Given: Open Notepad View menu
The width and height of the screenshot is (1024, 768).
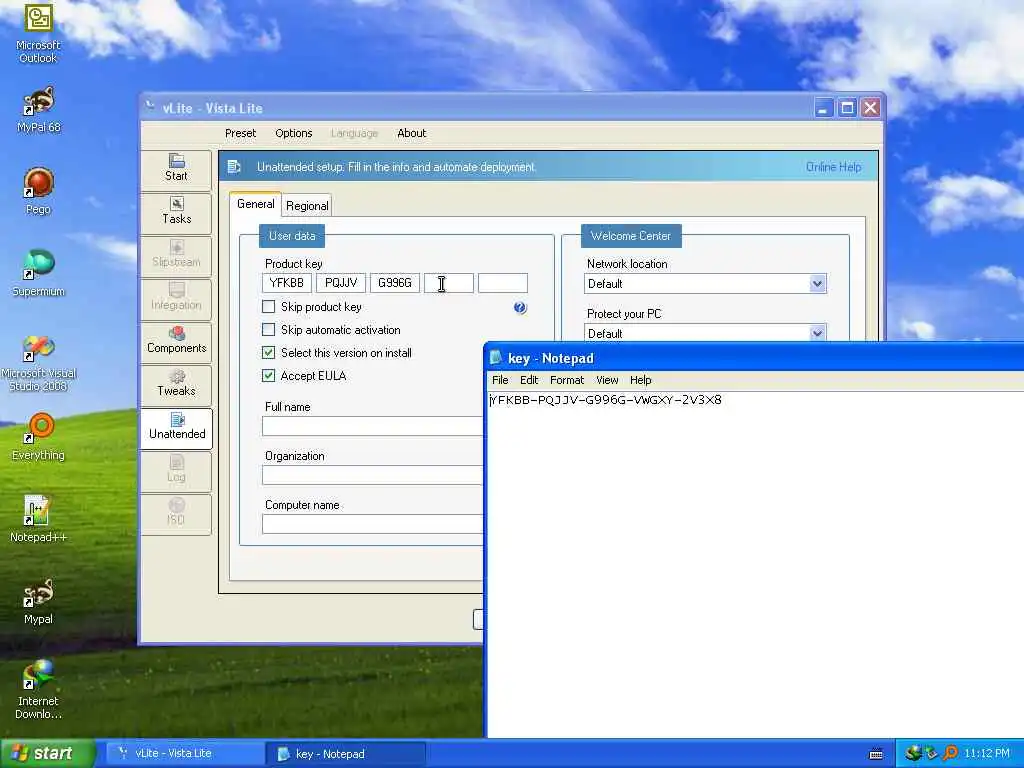Looking at the screenshot, I should 607,380.
